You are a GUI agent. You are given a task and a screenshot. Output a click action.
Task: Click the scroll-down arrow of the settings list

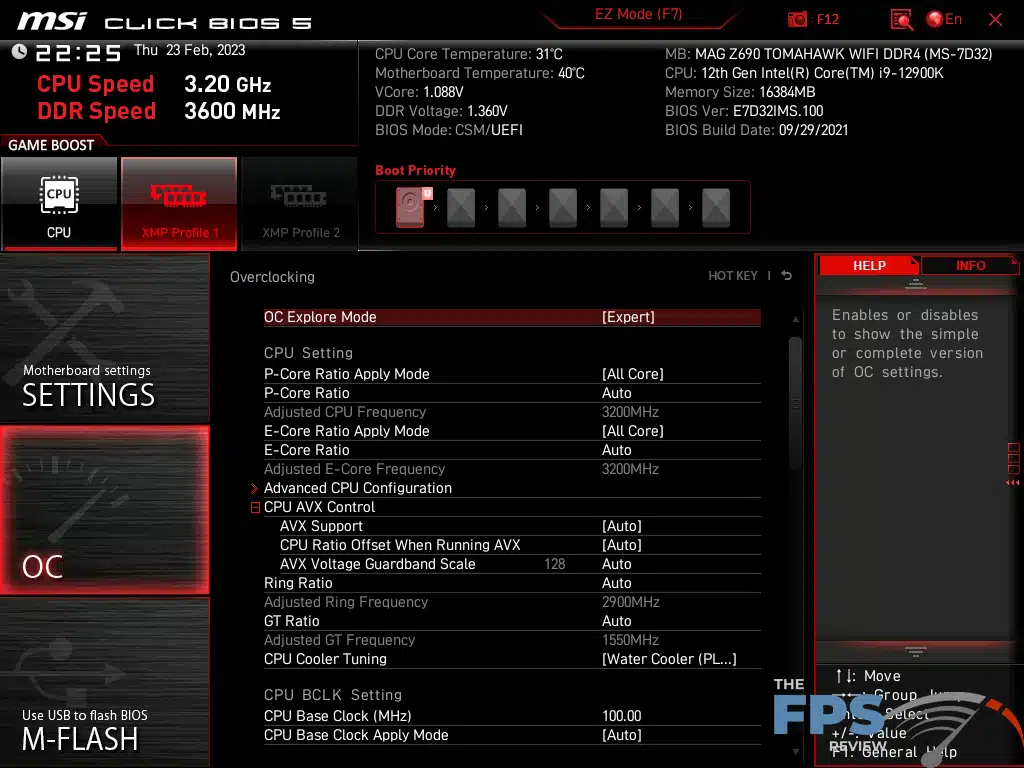click(795, 752)
